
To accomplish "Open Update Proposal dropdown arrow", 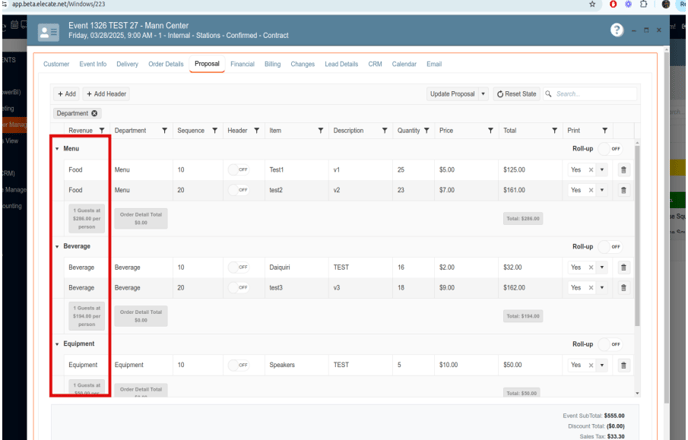I will coord(483,94).
